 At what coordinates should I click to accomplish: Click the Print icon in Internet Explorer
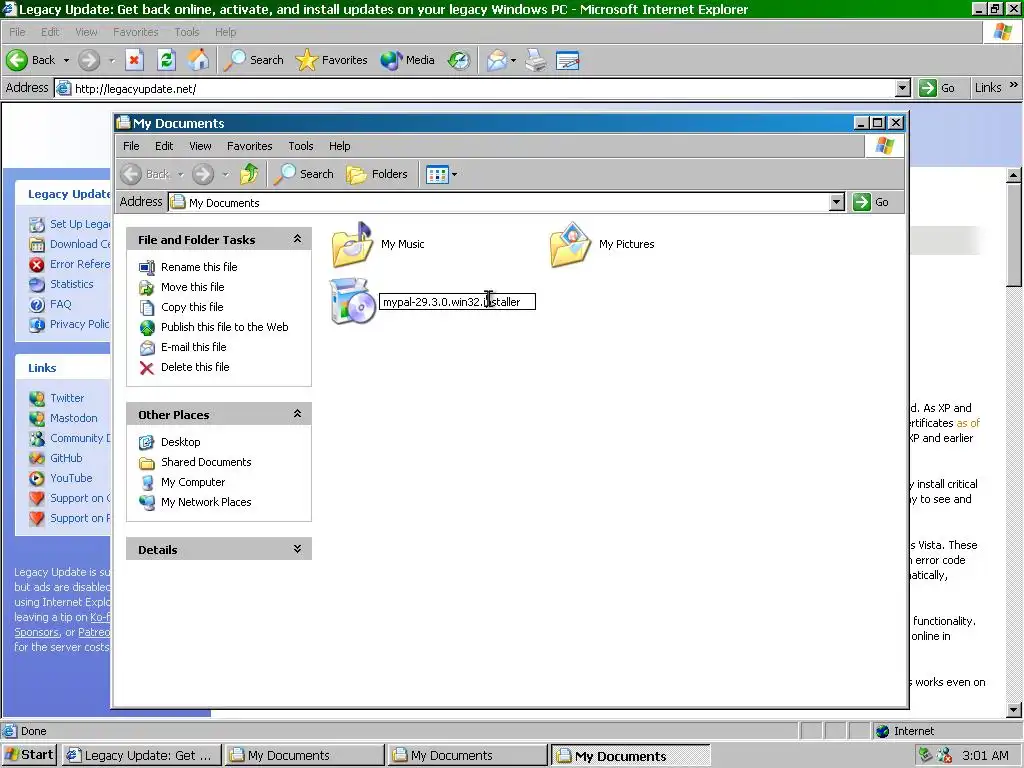(536, 60)
